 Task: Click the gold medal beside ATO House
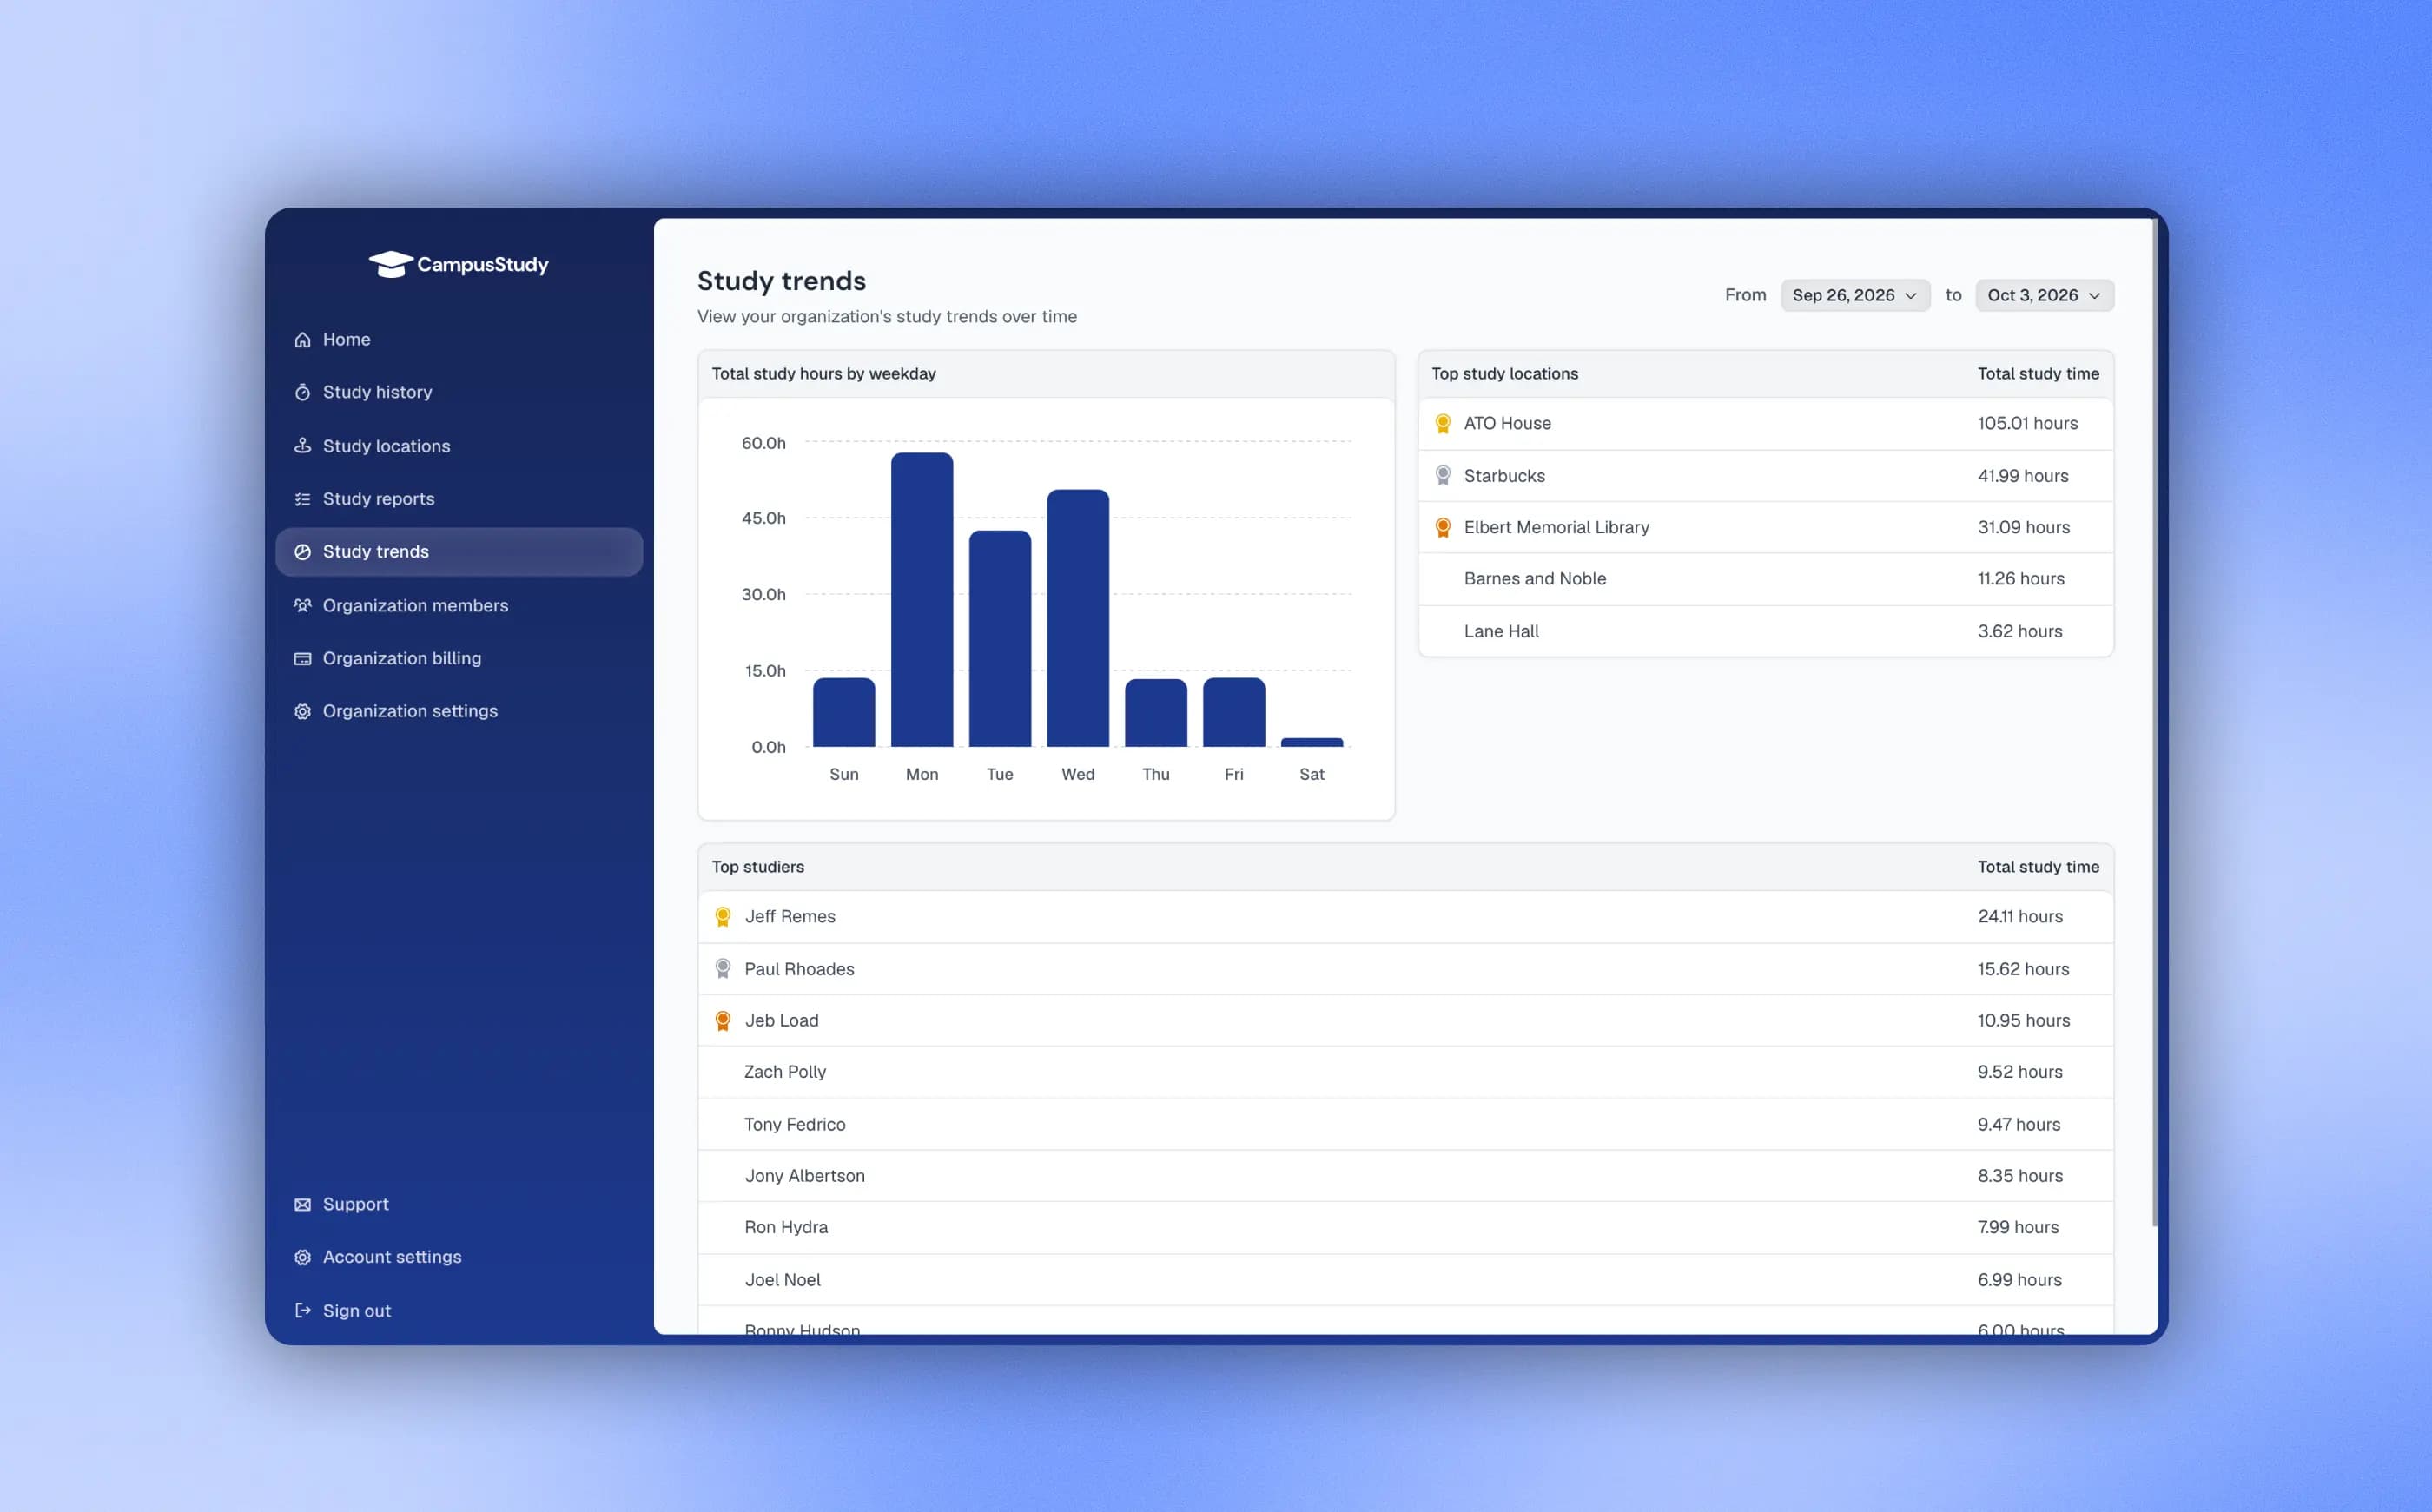(x=1443, y=423)
